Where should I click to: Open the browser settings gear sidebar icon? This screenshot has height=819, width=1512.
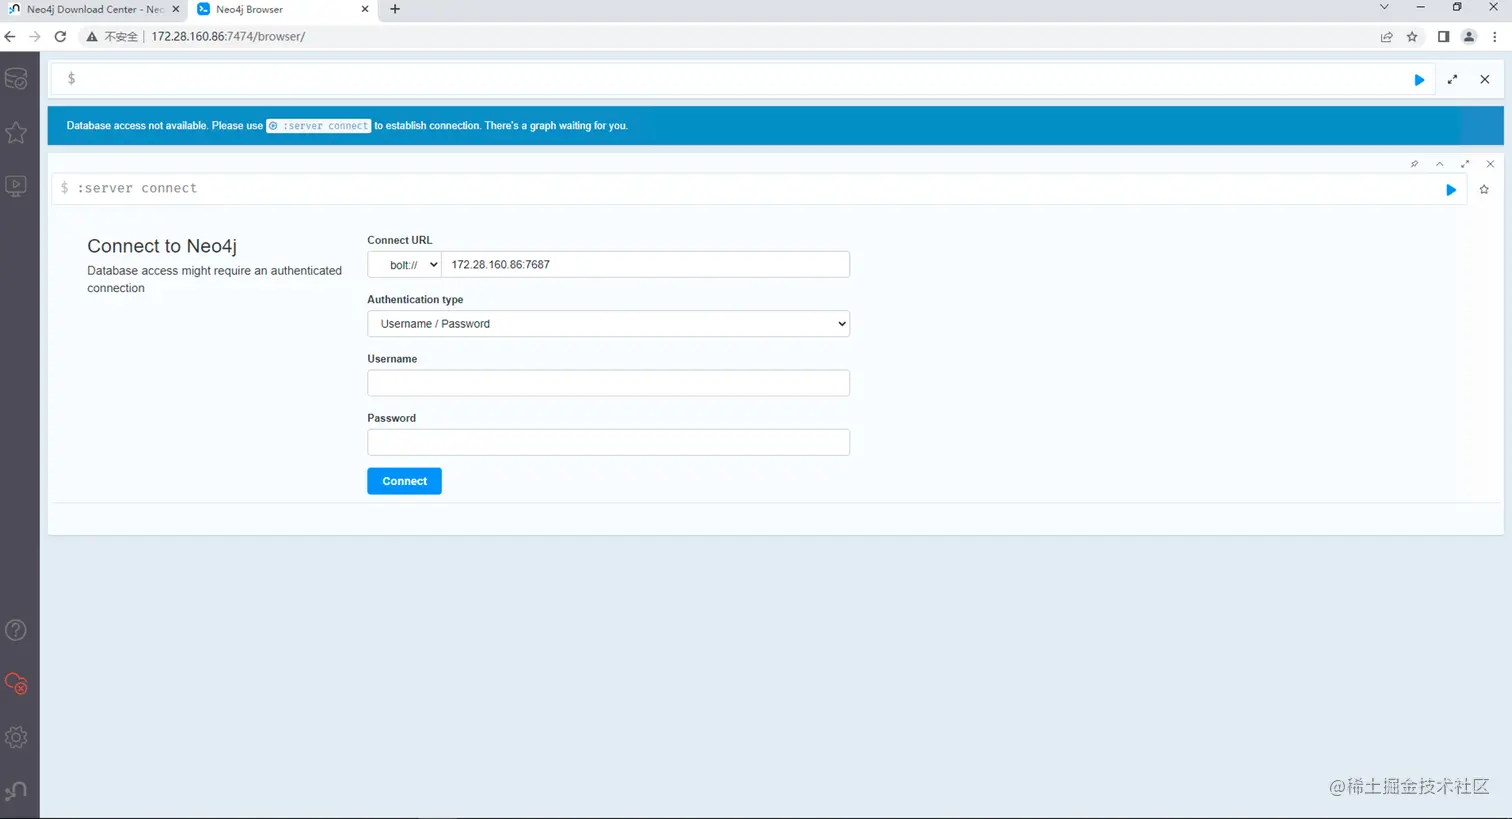tap(16, 737)
